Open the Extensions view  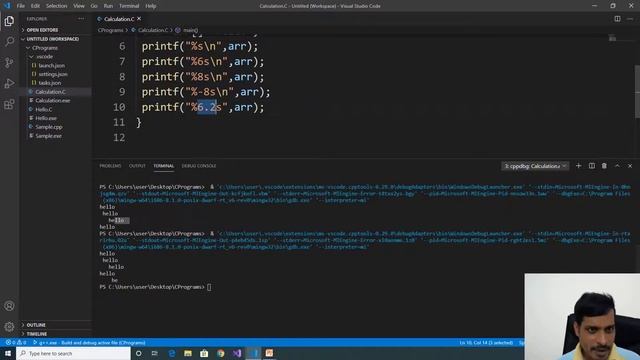click(9, 104)
